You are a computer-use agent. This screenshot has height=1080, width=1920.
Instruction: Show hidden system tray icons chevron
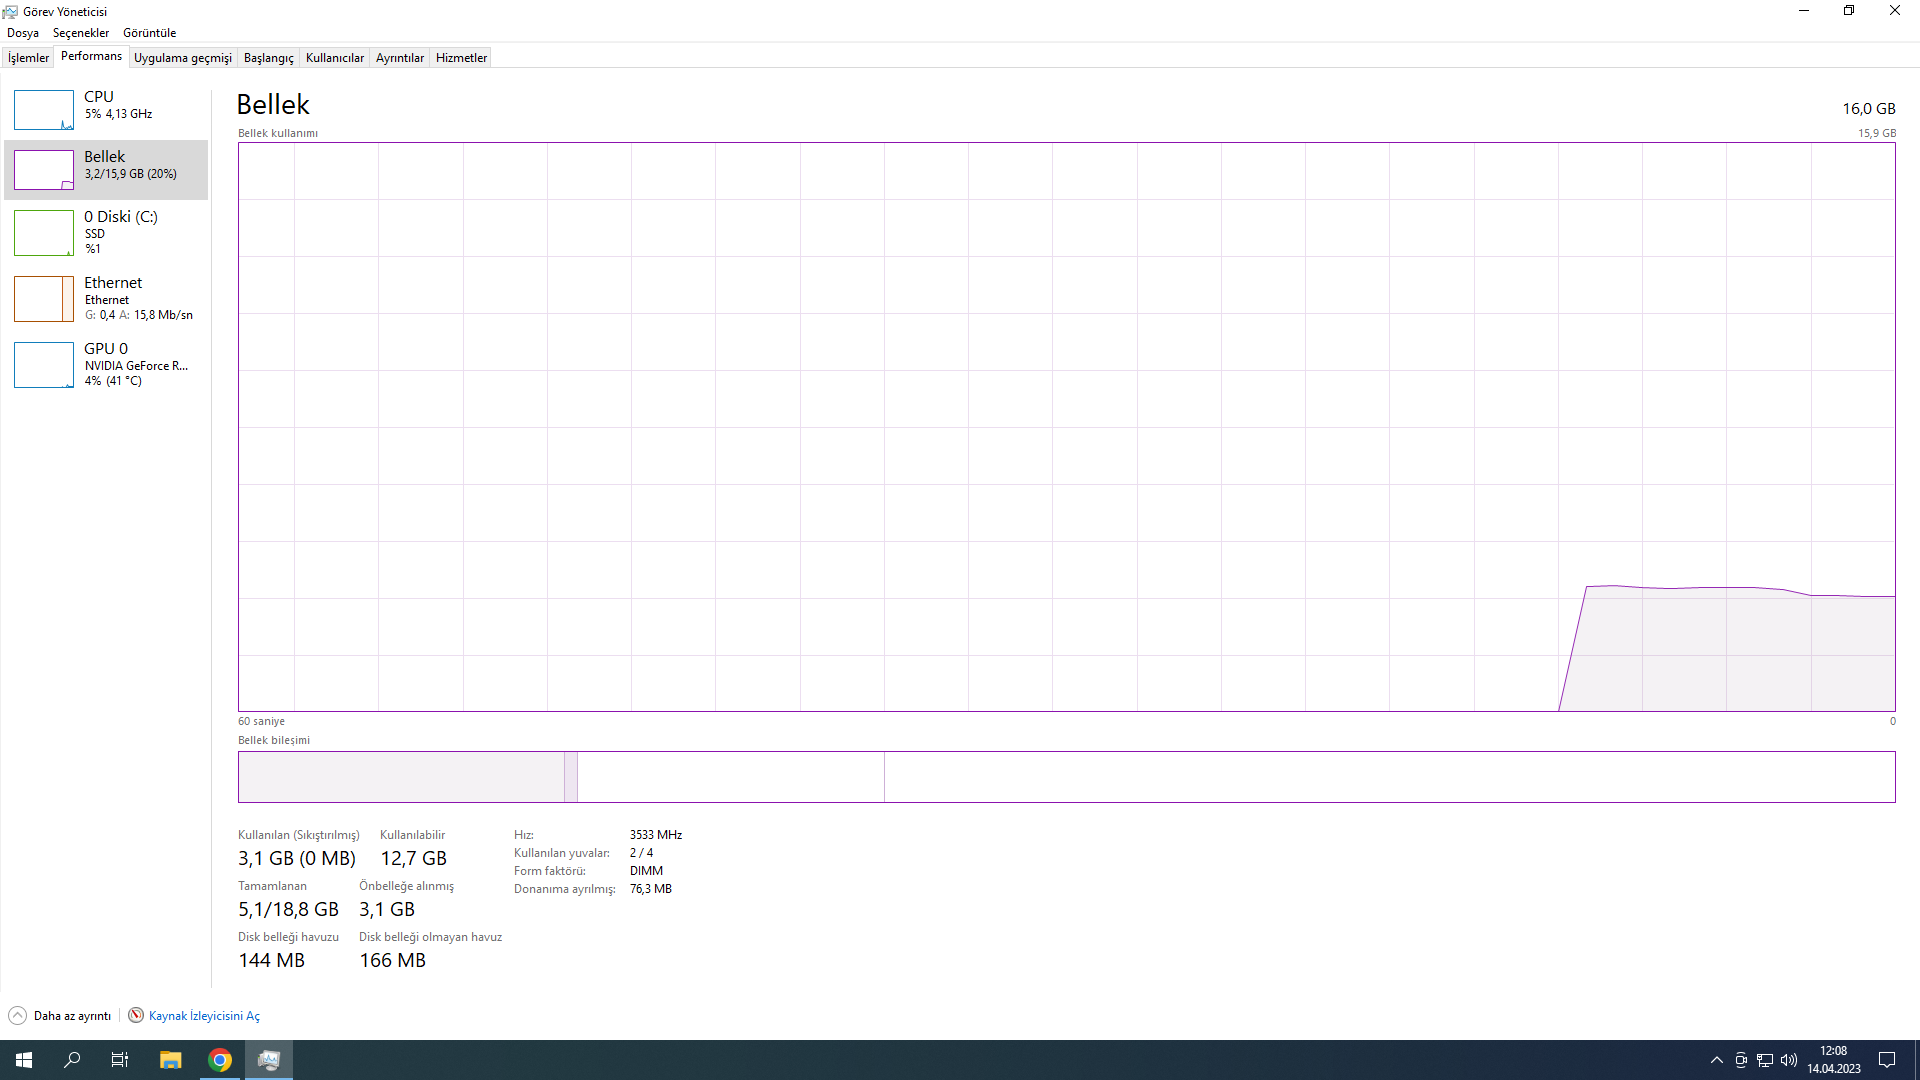coord(1716,1060)
